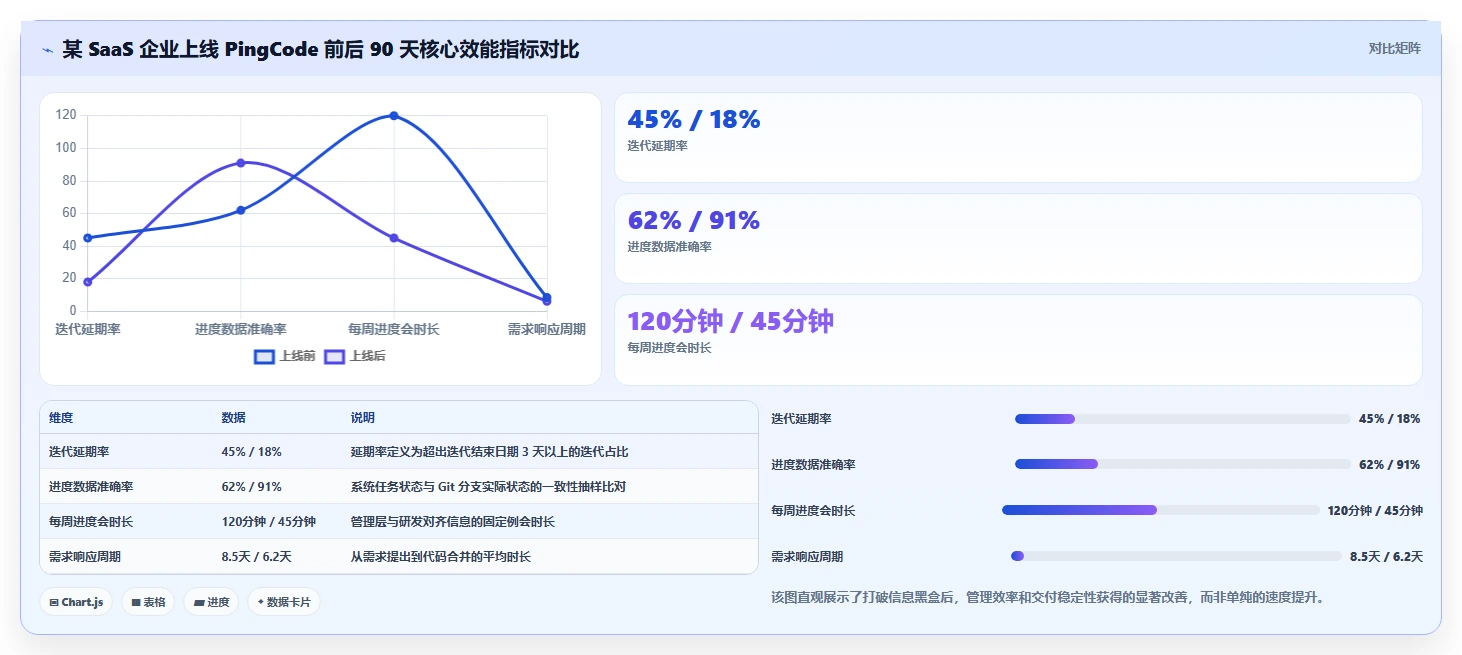Click table cell 8.5天 / 6.2天
This screenshot has width=1462, height=655.
pyautogui.click(x=256, y=557)
